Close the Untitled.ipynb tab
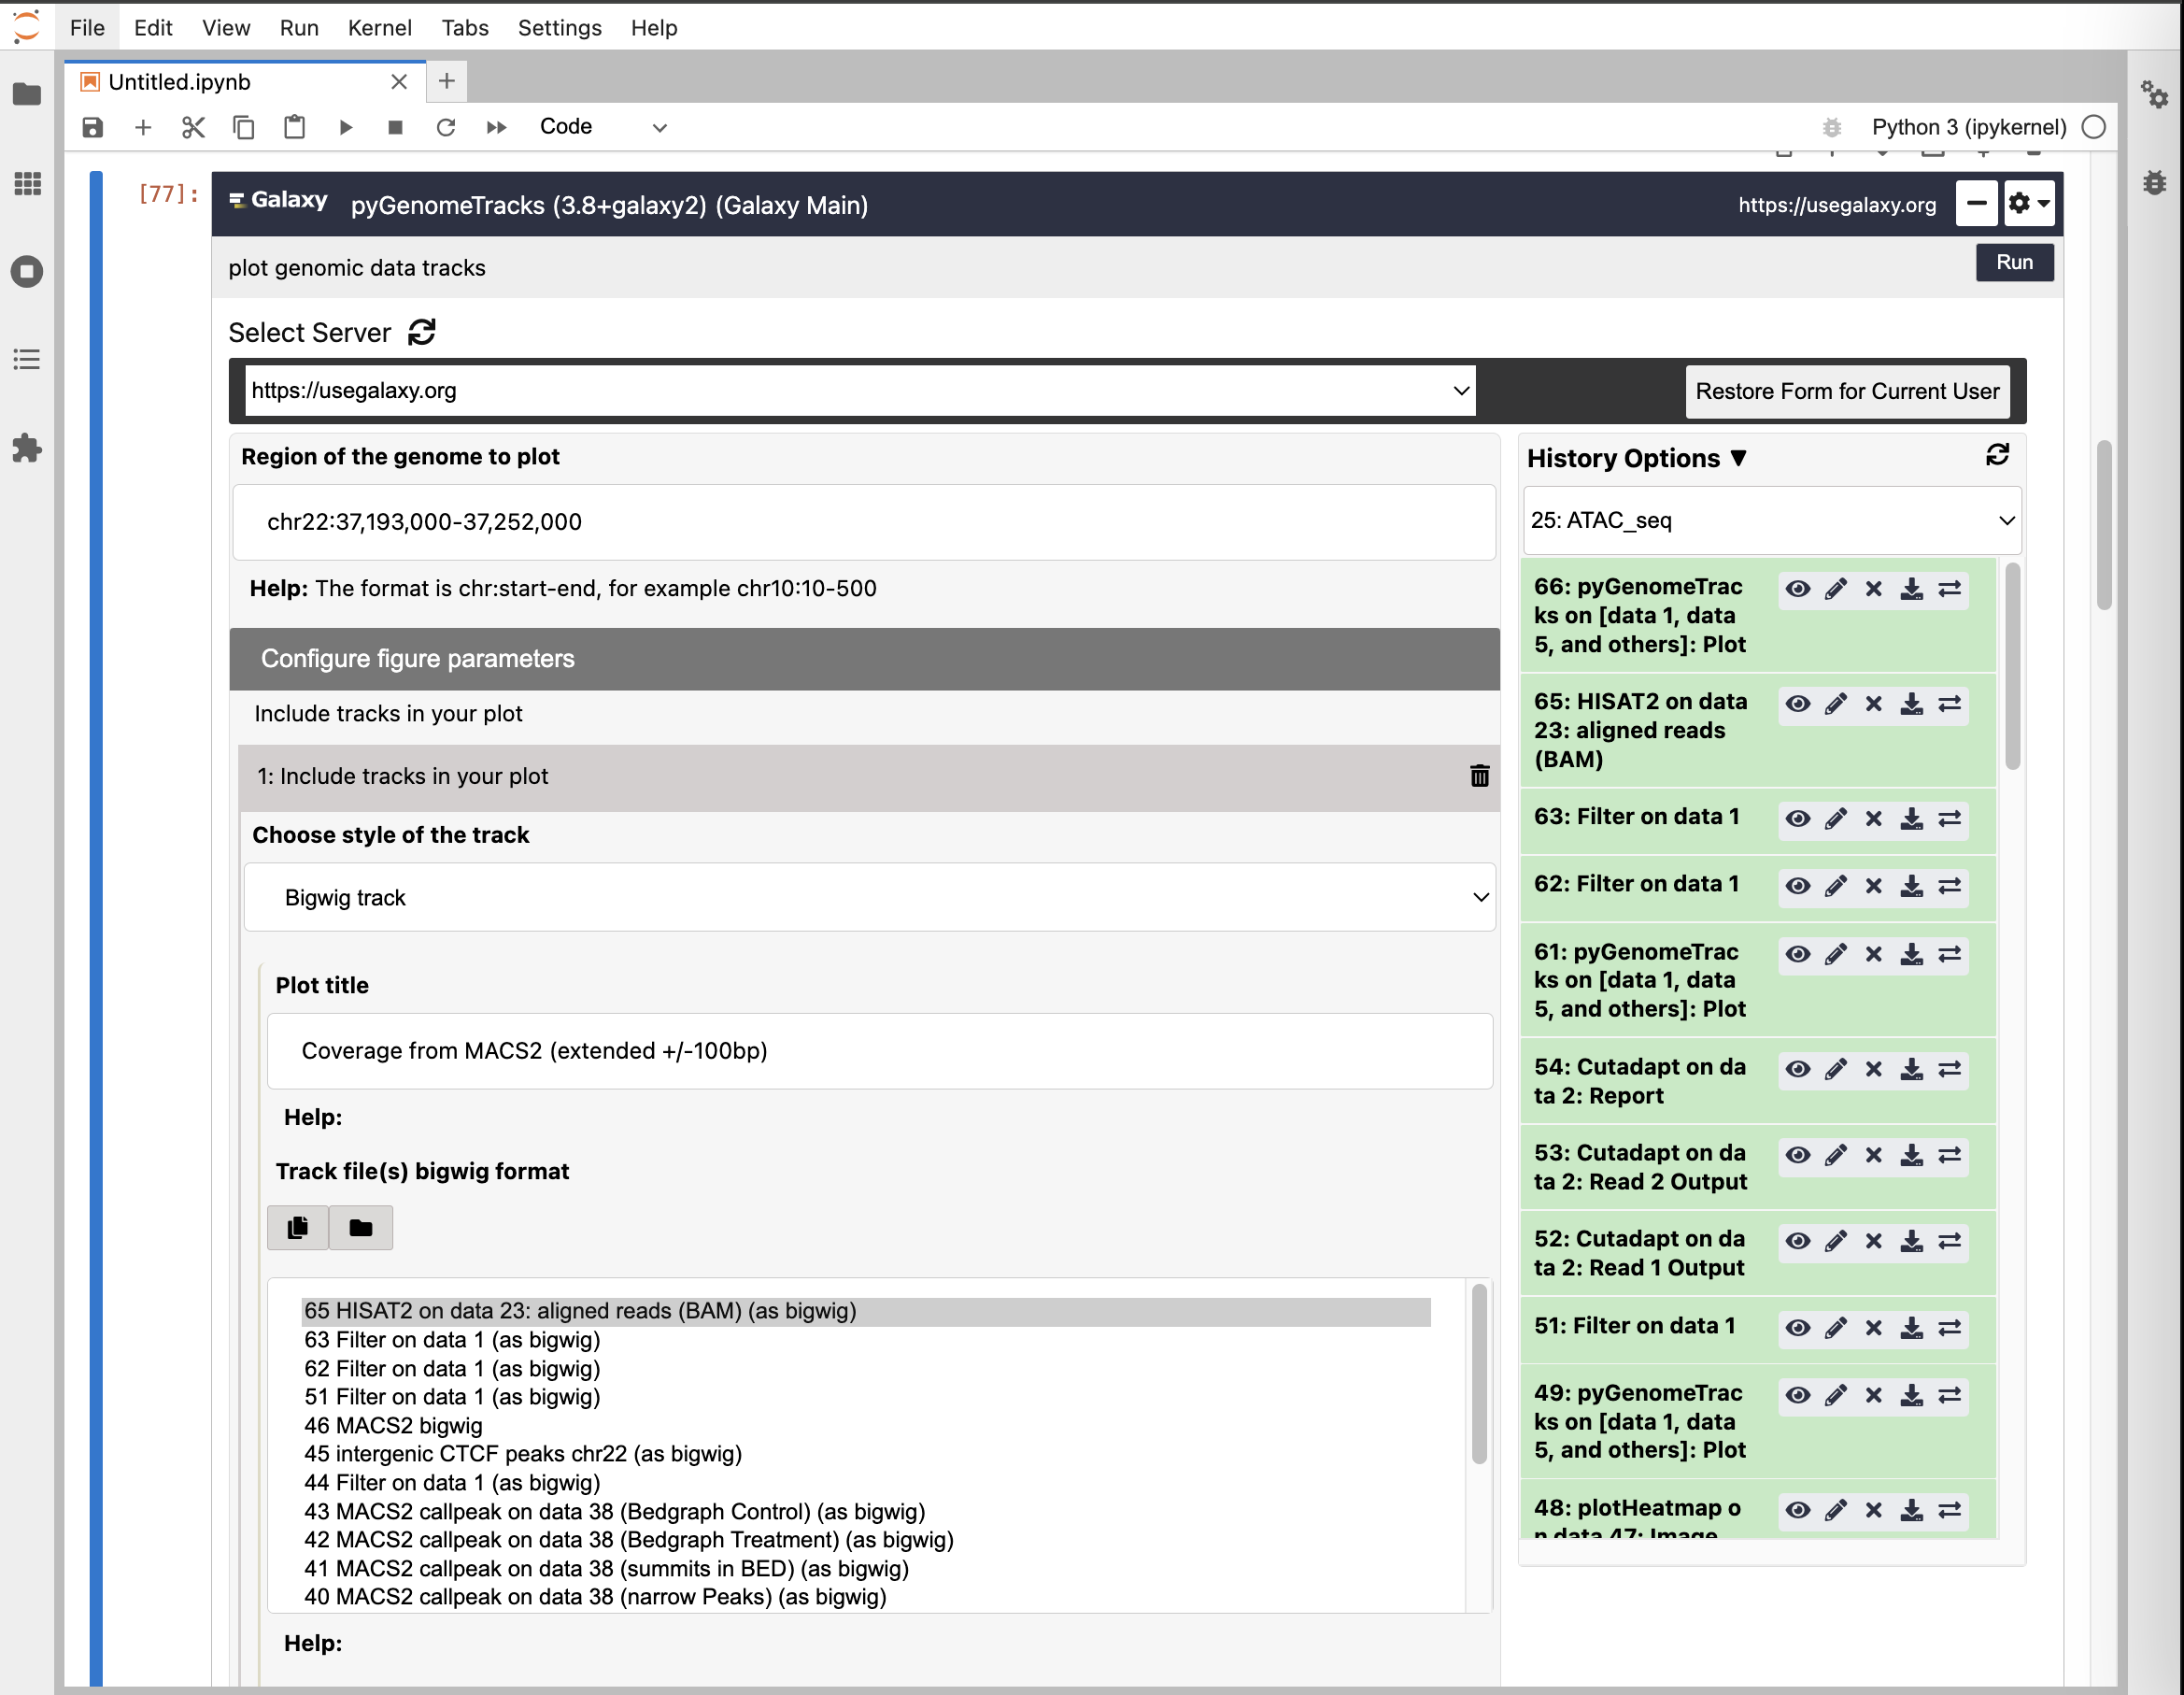2184x1695 pixels. coord(399,82)
